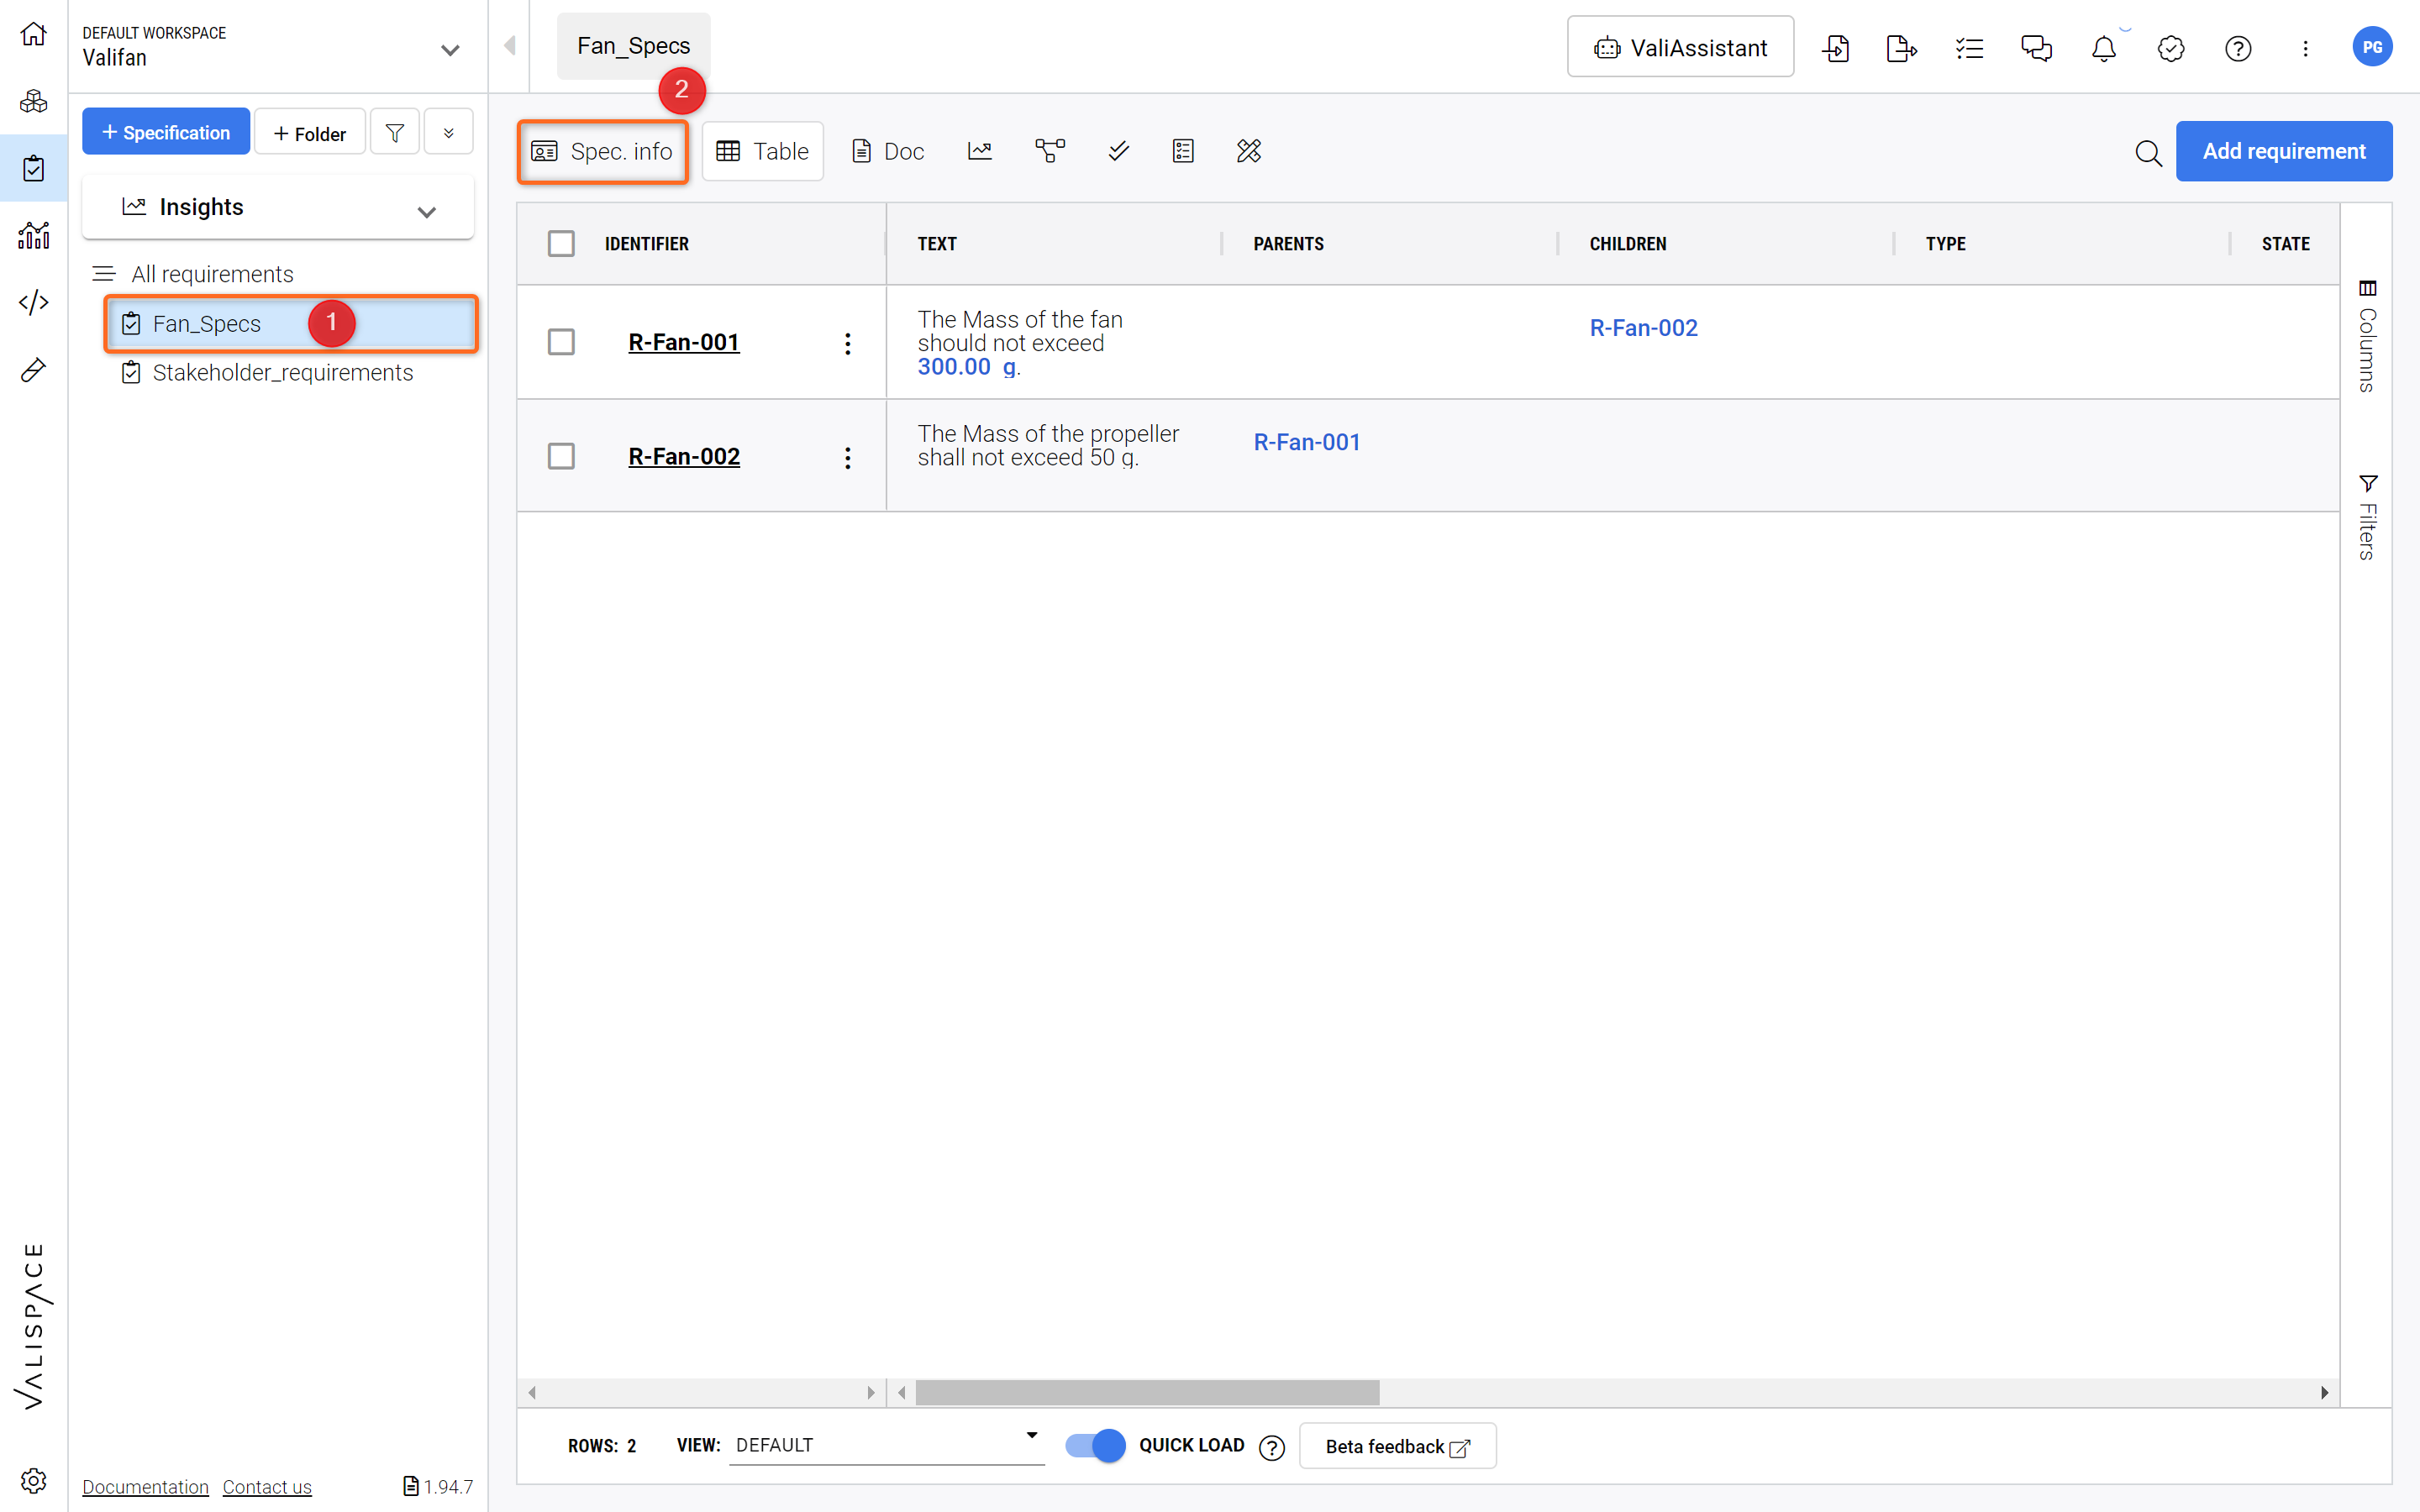Click the double-chevron expand-all button

point(449,132)
